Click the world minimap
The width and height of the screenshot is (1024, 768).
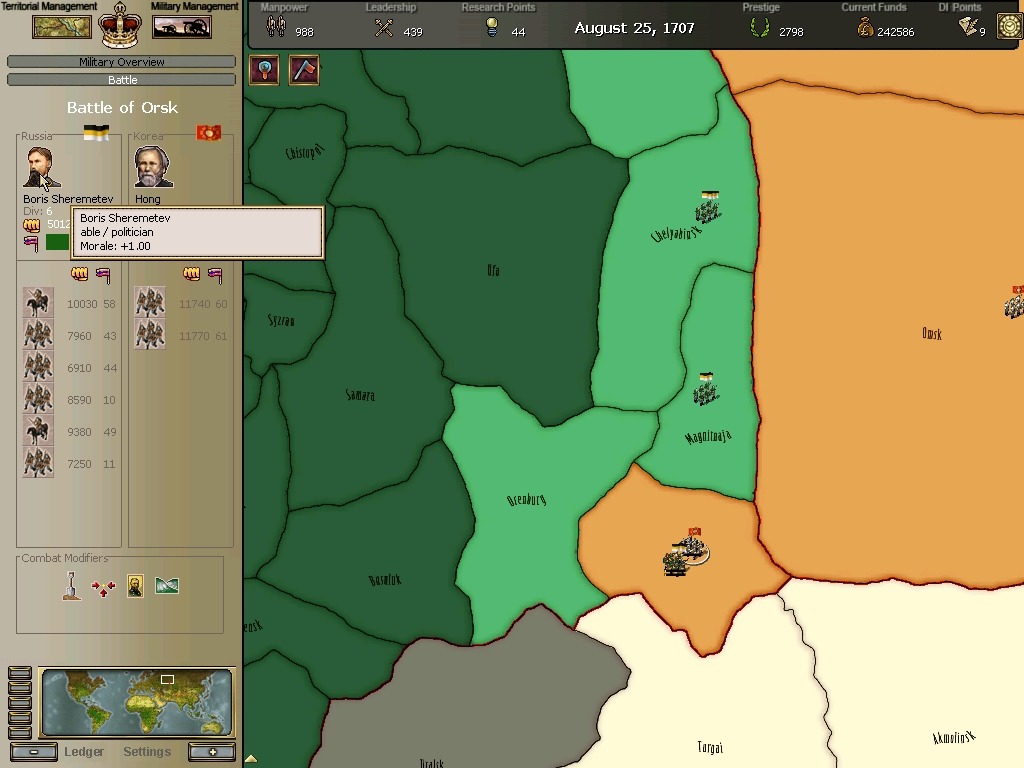pyautogui.click(x=136, y=702)
